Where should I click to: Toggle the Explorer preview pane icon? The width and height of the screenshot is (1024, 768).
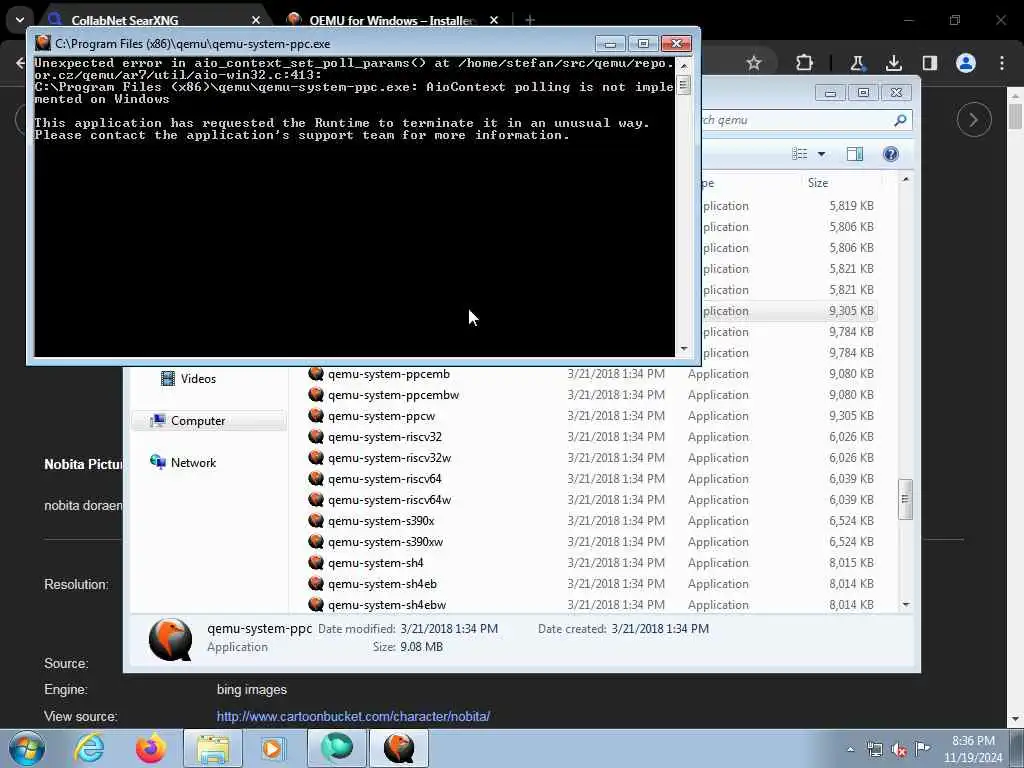tap(855, 154)
